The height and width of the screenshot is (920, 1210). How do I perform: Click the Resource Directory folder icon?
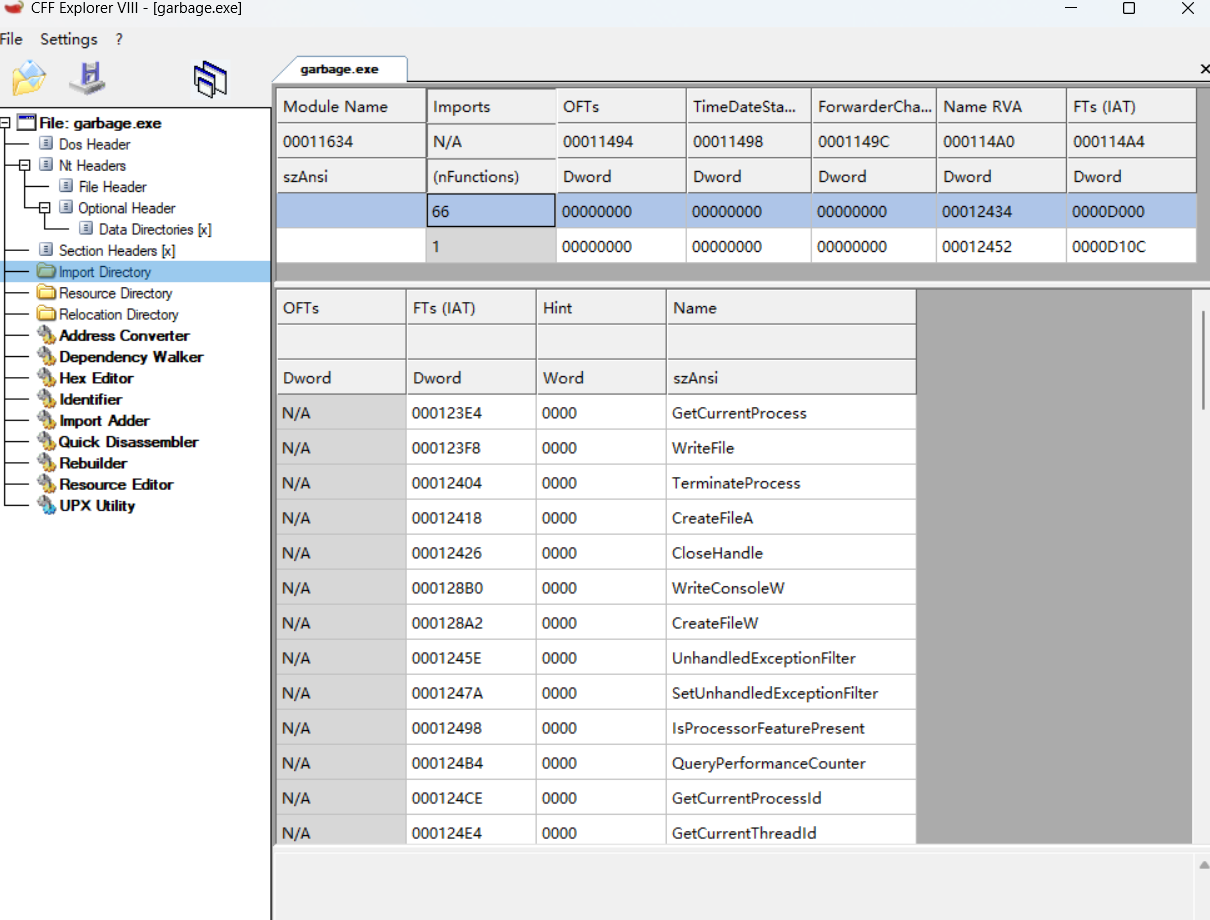[46, 293]
